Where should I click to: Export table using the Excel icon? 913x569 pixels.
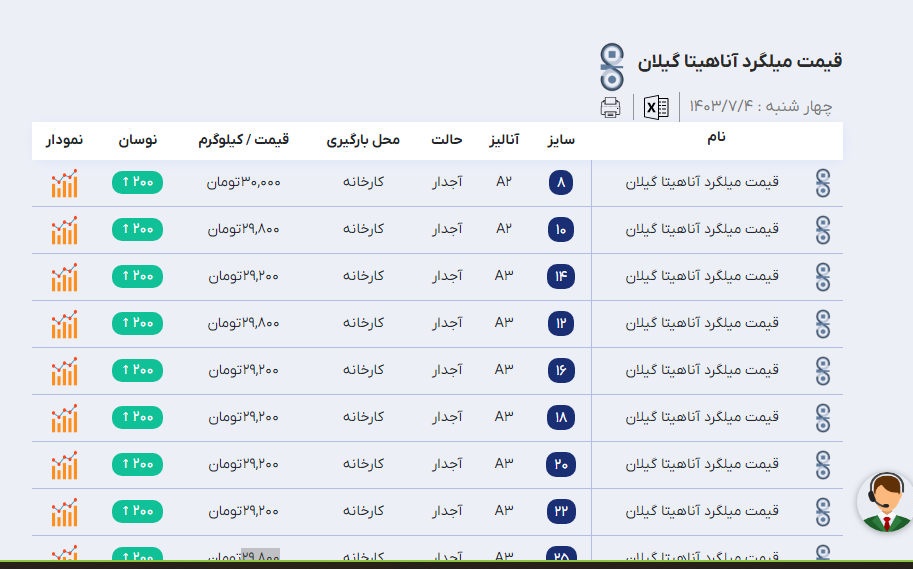[x=657, y=107]
